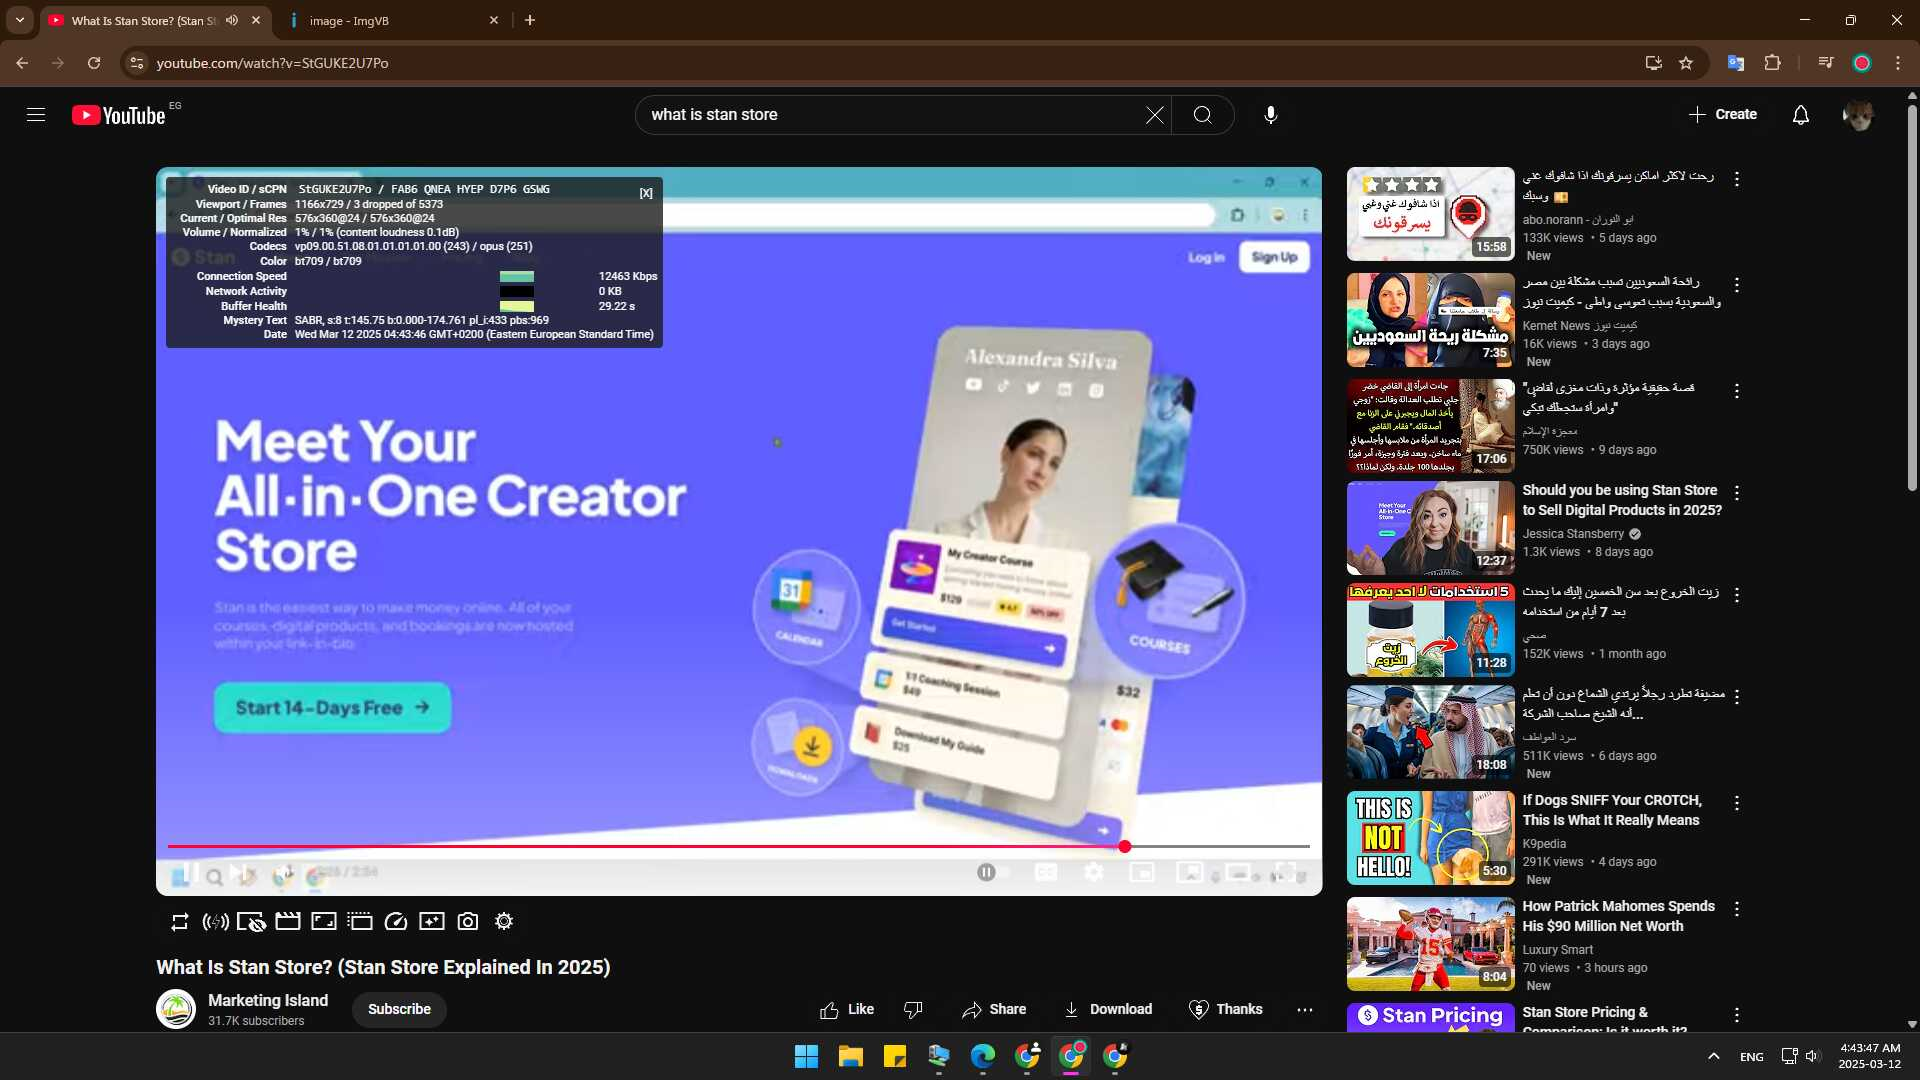Image resolution: width=1920 pixels, height=1080 pixels.
Task: Open the more actions ellipsis under video
Action: pyautogui.click(x=1305, y=1010)
